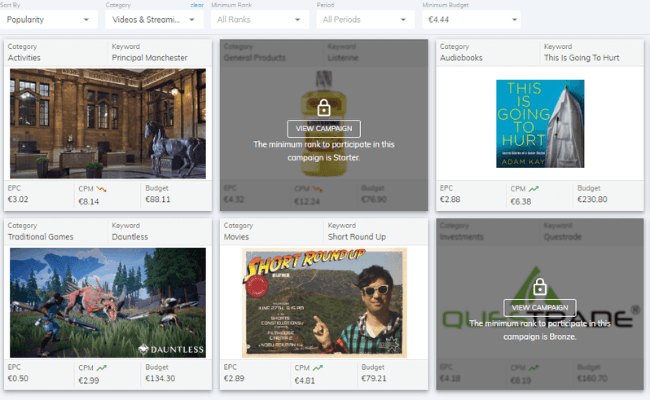Open the Minimum Budget €4.44 dropdown
Viewport: 650px width, 400px height.
point(471,19)
